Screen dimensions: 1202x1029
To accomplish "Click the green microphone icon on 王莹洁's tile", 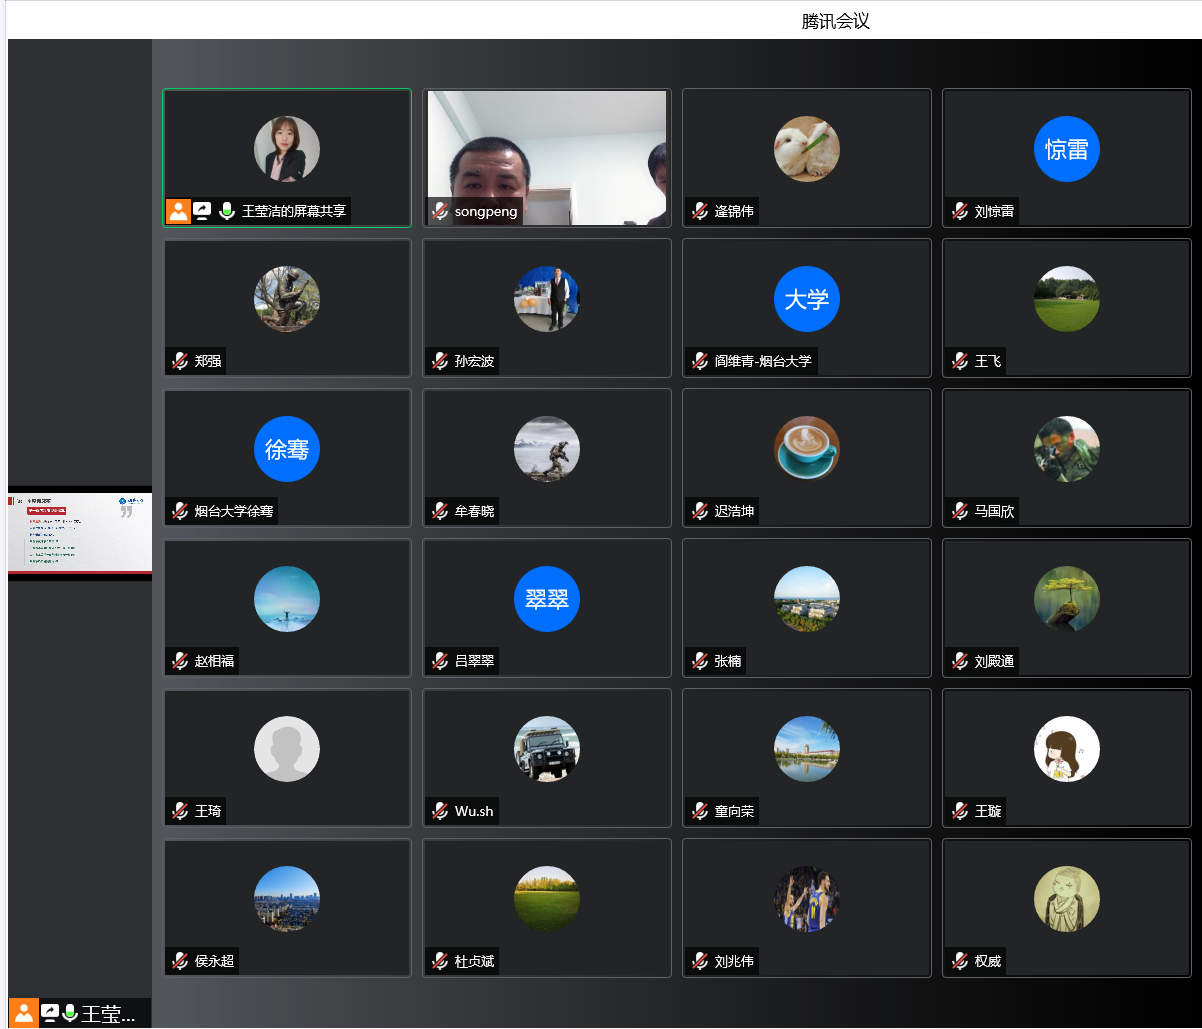I will 227,211.
